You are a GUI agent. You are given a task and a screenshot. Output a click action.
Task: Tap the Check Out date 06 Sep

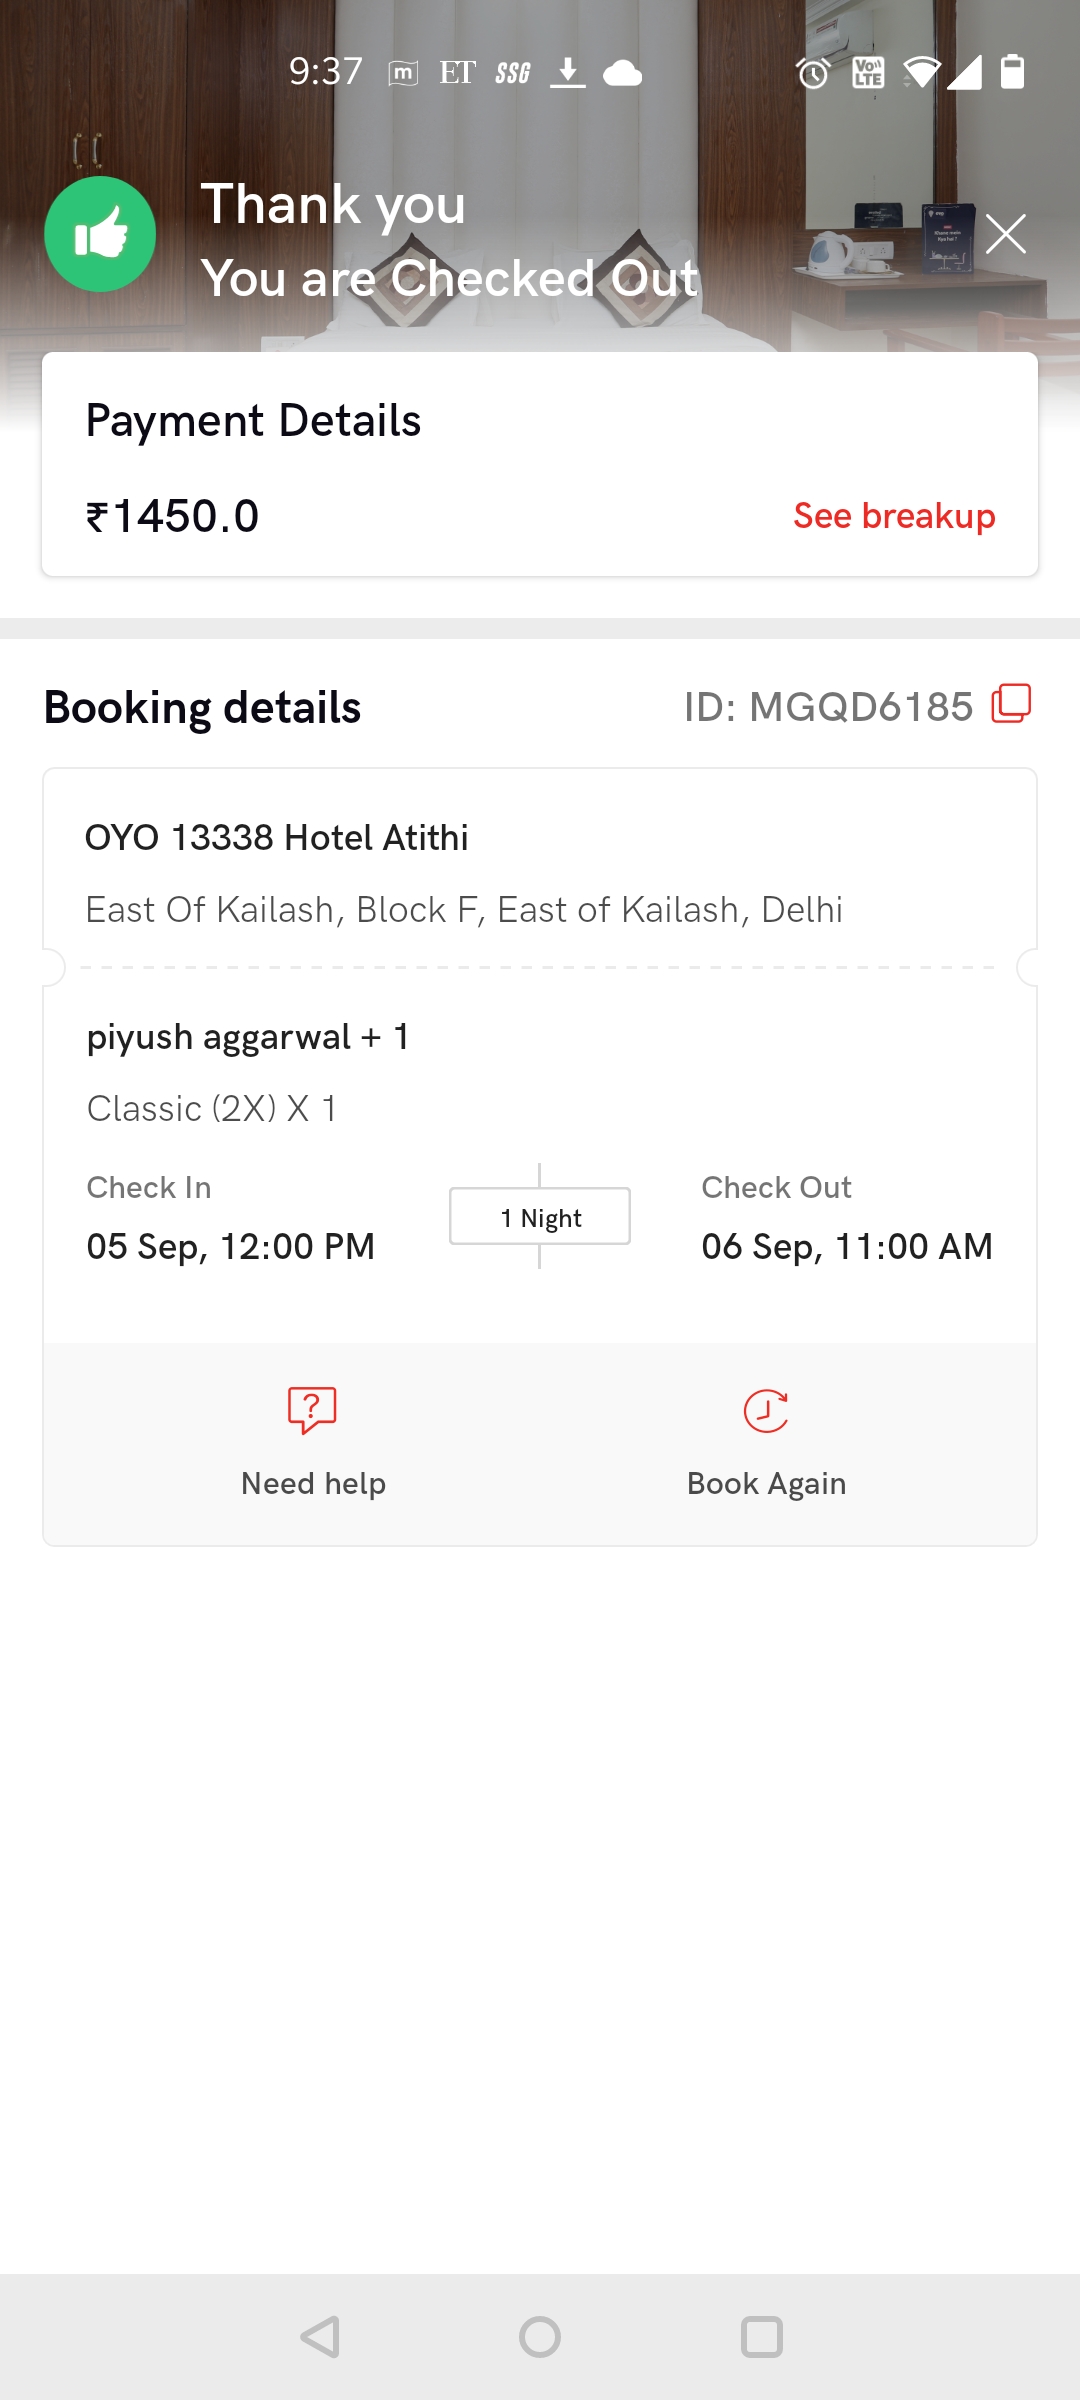[x=846, y=1246]
